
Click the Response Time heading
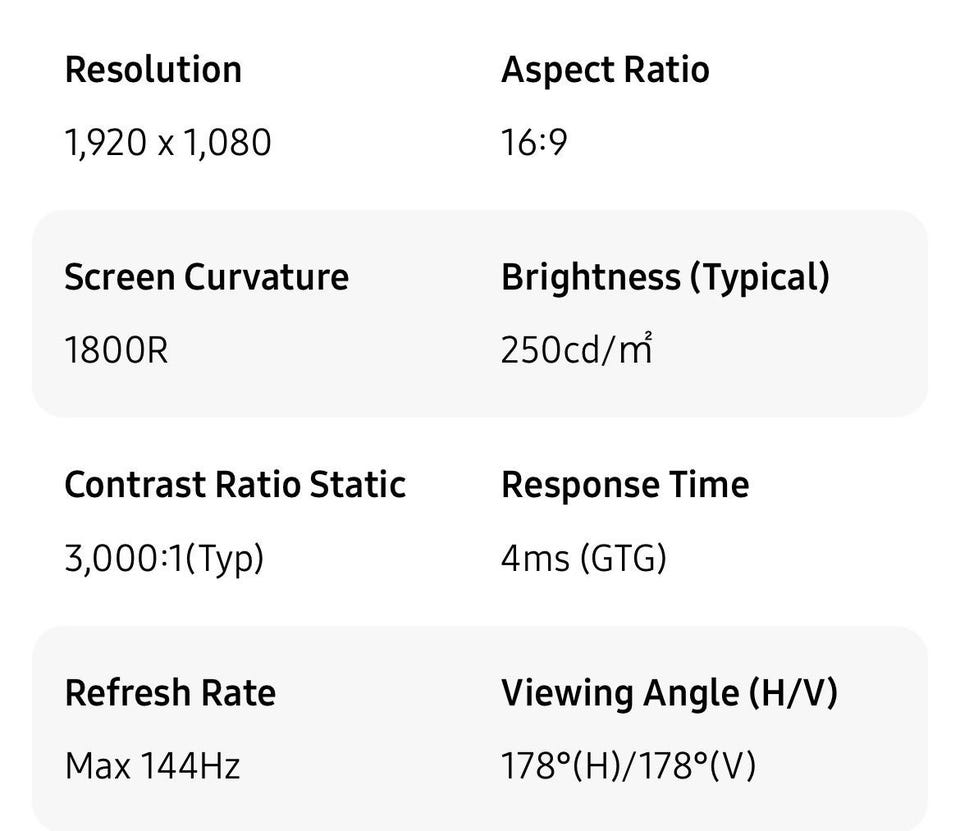click(625, 485)
